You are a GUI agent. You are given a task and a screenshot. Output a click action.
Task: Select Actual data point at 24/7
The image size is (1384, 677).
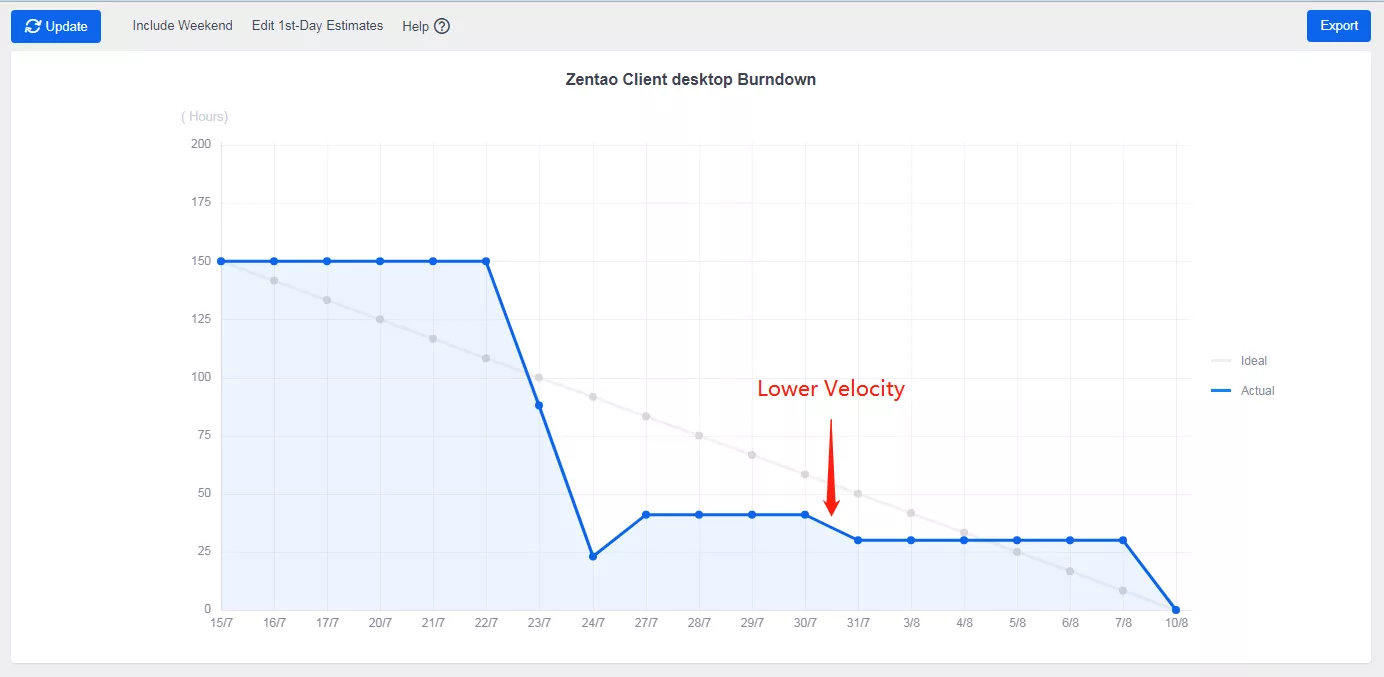pyautogui.click(x=593, y=556)
